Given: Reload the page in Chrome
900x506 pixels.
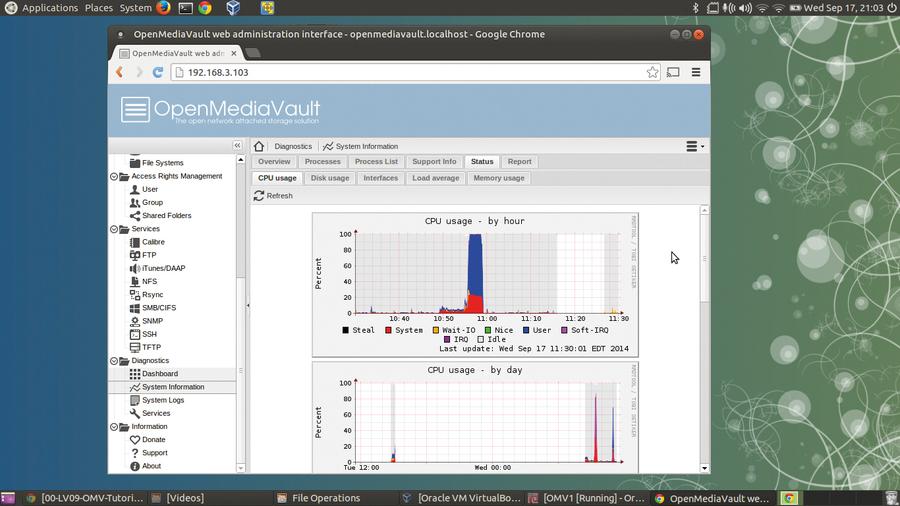Looking at the screenshot, I should (158, 72).
